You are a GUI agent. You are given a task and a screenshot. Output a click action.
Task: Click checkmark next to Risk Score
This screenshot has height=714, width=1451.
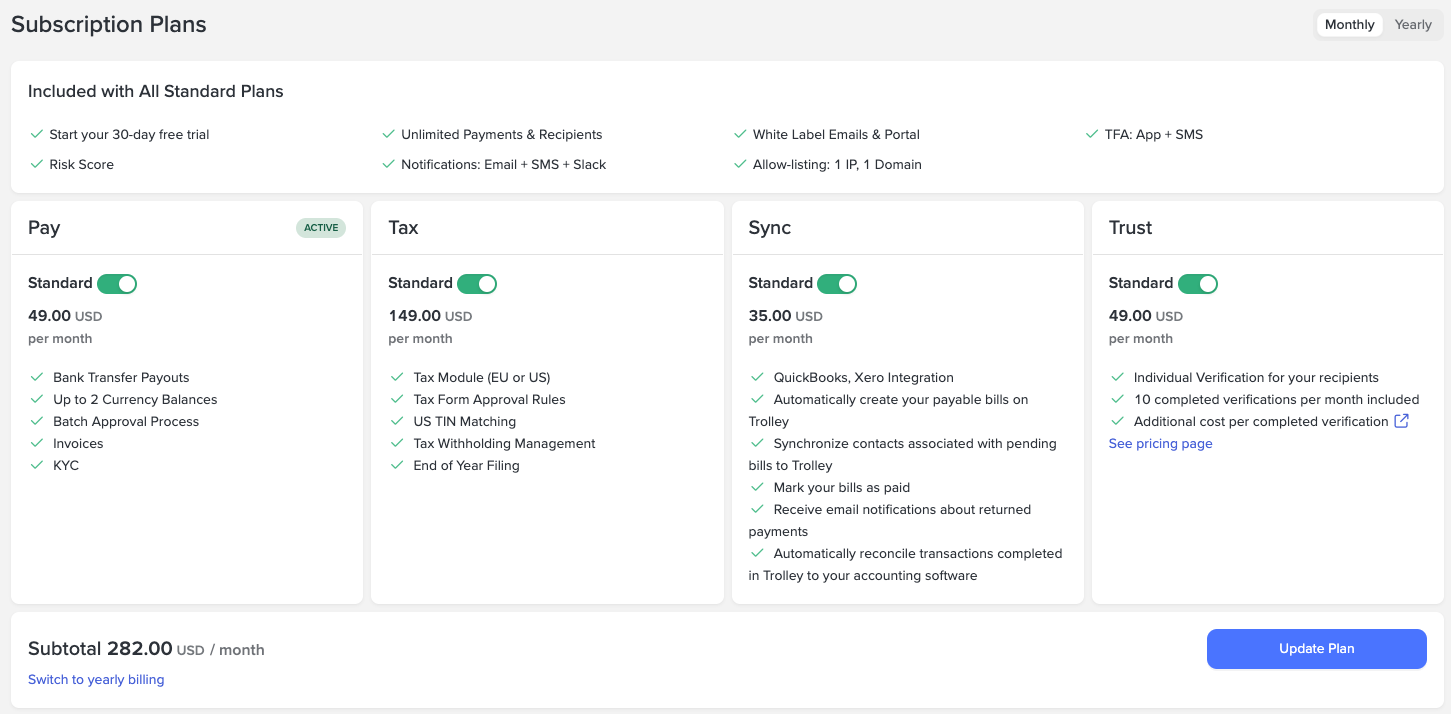coord(37,164)
